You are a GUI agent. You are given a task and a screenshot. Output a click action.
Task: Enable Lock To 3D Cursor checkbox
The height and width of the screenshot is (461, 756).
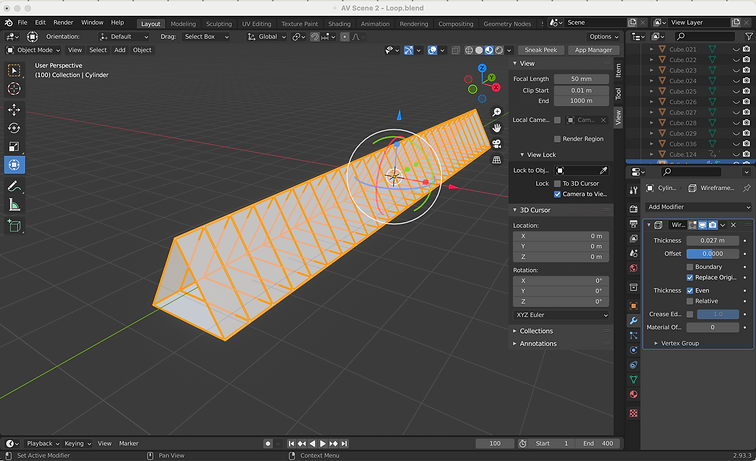click(557, 184)
